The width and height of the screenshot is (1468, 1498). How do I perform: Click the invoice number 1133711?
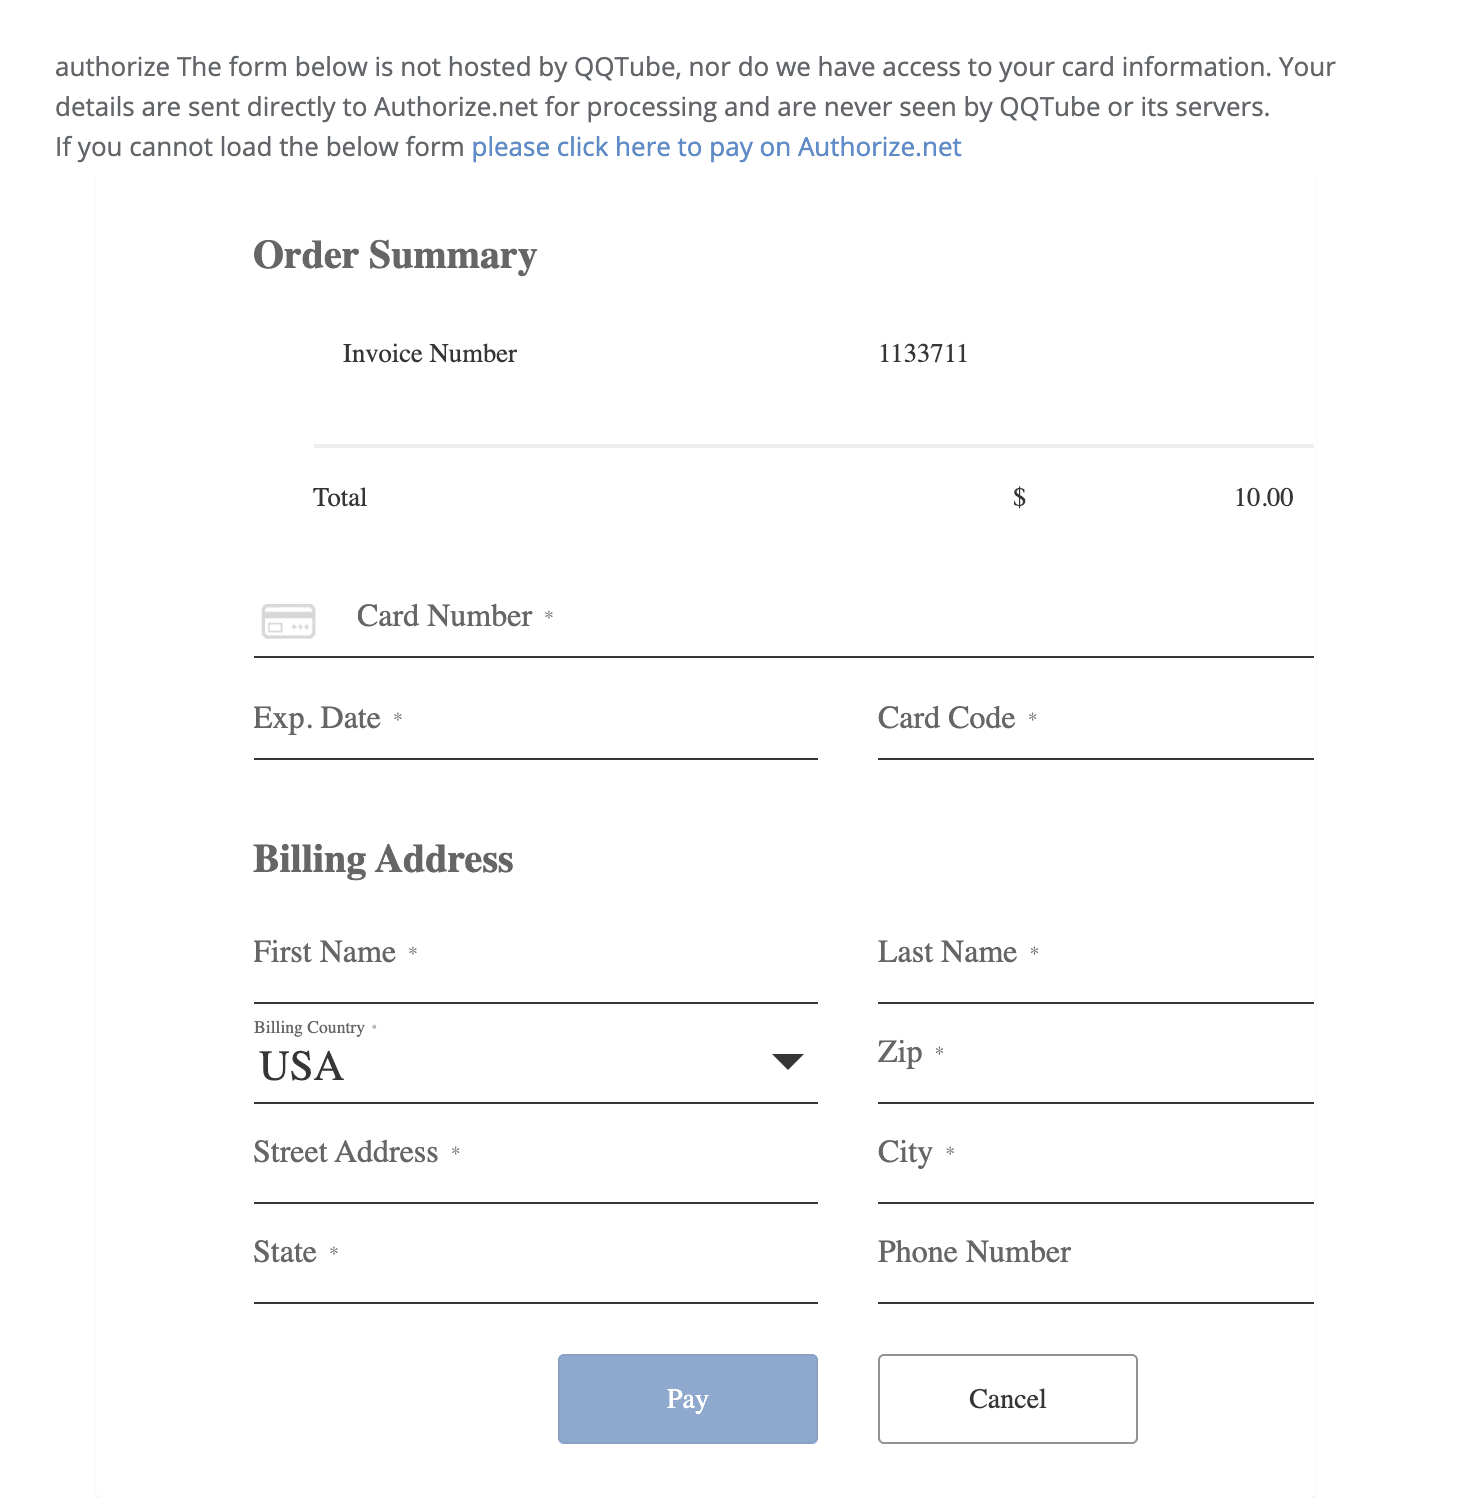[x=923, y=353]
